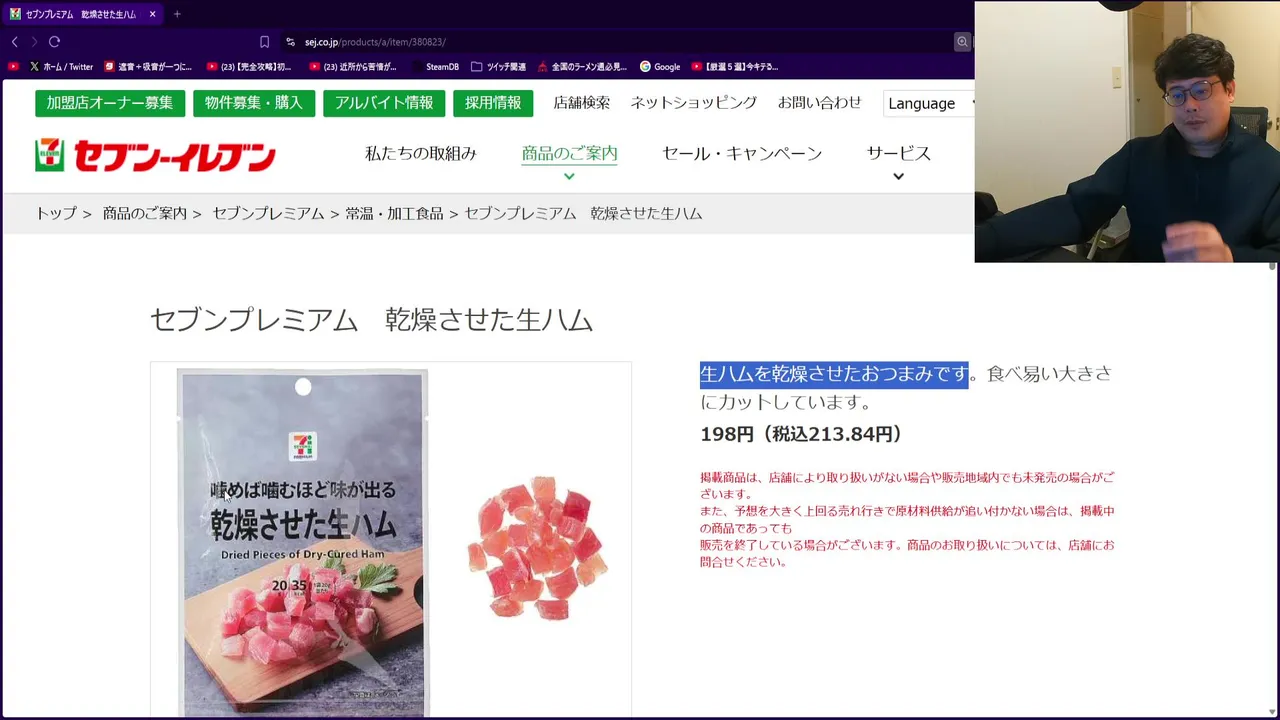The image size is (1280, 720).
Task: Open the Language dropdown
Action: pos(929,103)
